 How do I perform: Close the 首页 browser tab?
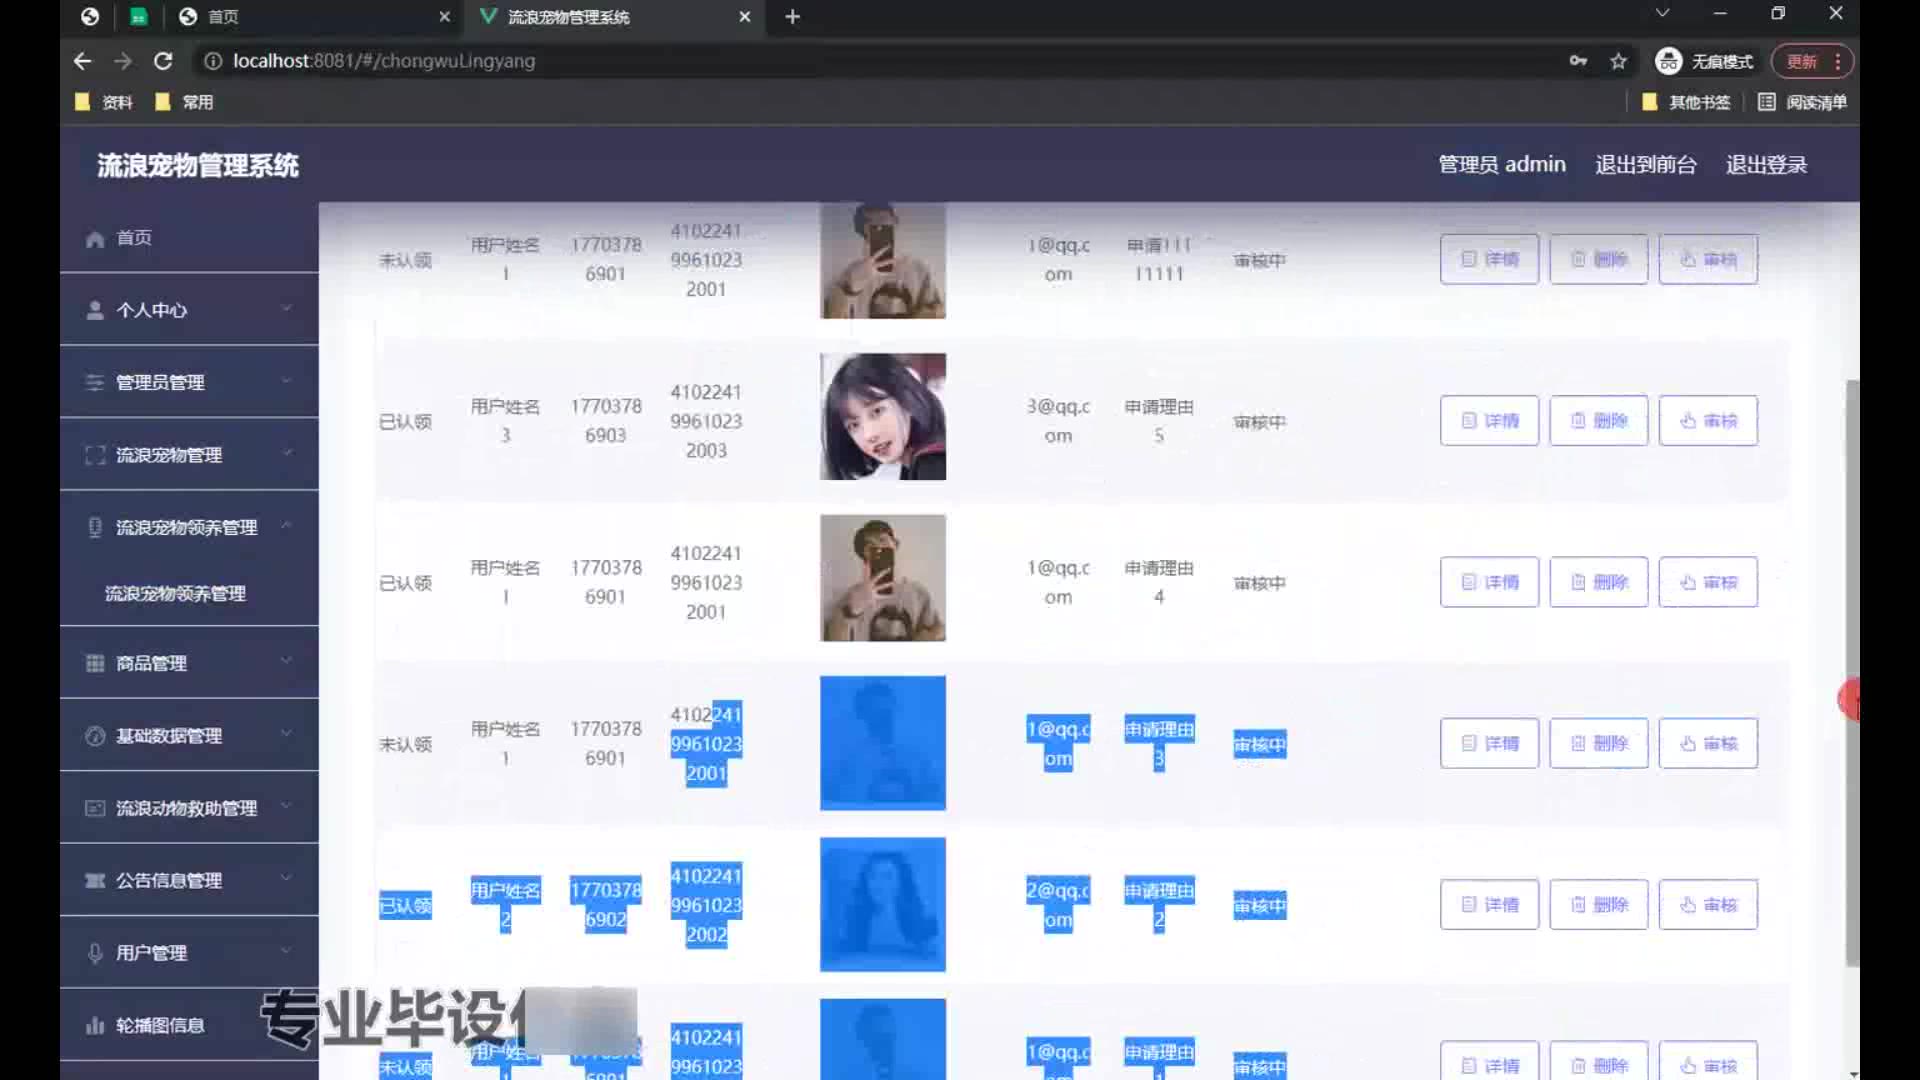[444, 16]
